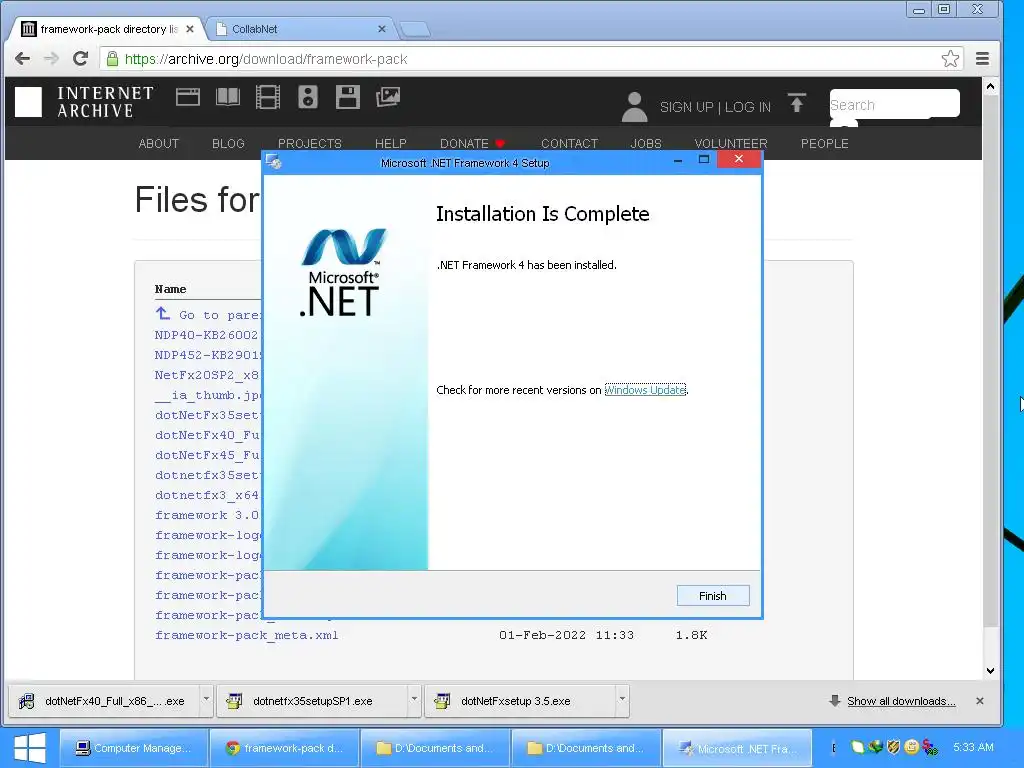Open a new Chrome tab
This screenshot has width=1024, height=768.
(x=415, y=29)
